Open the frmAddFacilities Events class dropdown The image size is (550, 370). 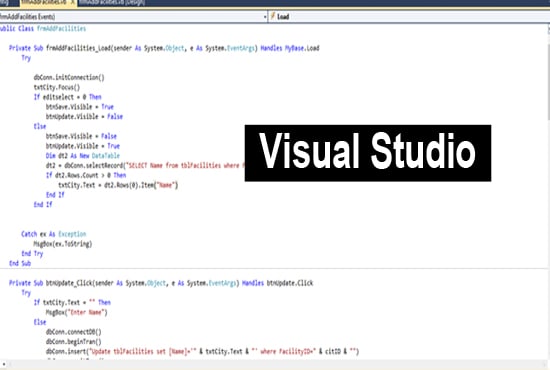pyautogui.click(x=134, y=16)
